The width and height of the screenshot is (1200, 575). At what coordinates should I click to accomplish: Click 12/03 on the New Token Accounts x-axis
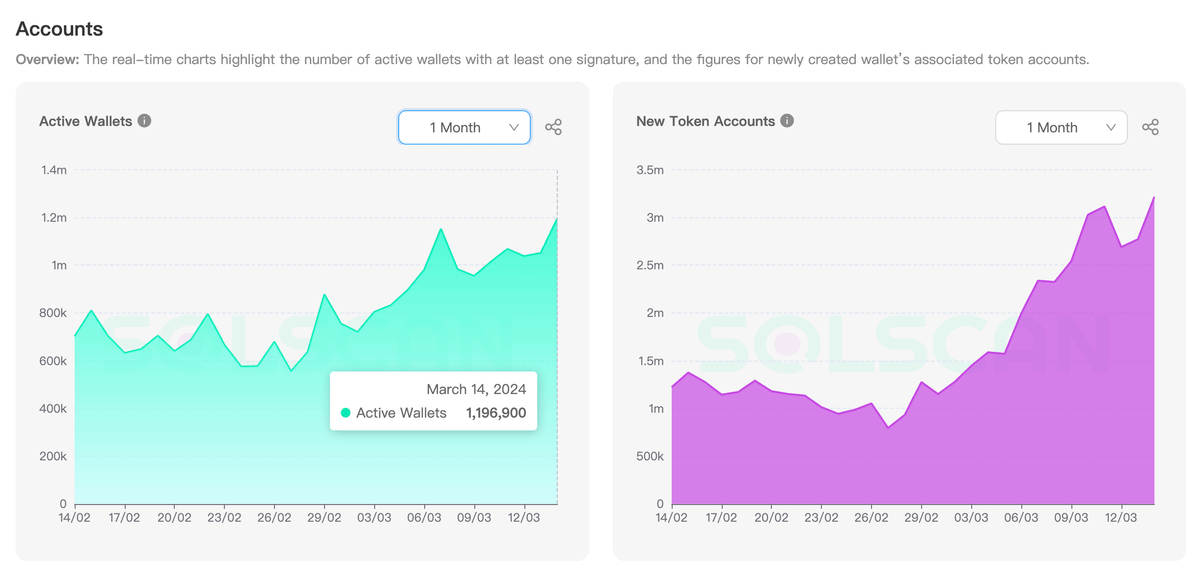(1121, 518)
